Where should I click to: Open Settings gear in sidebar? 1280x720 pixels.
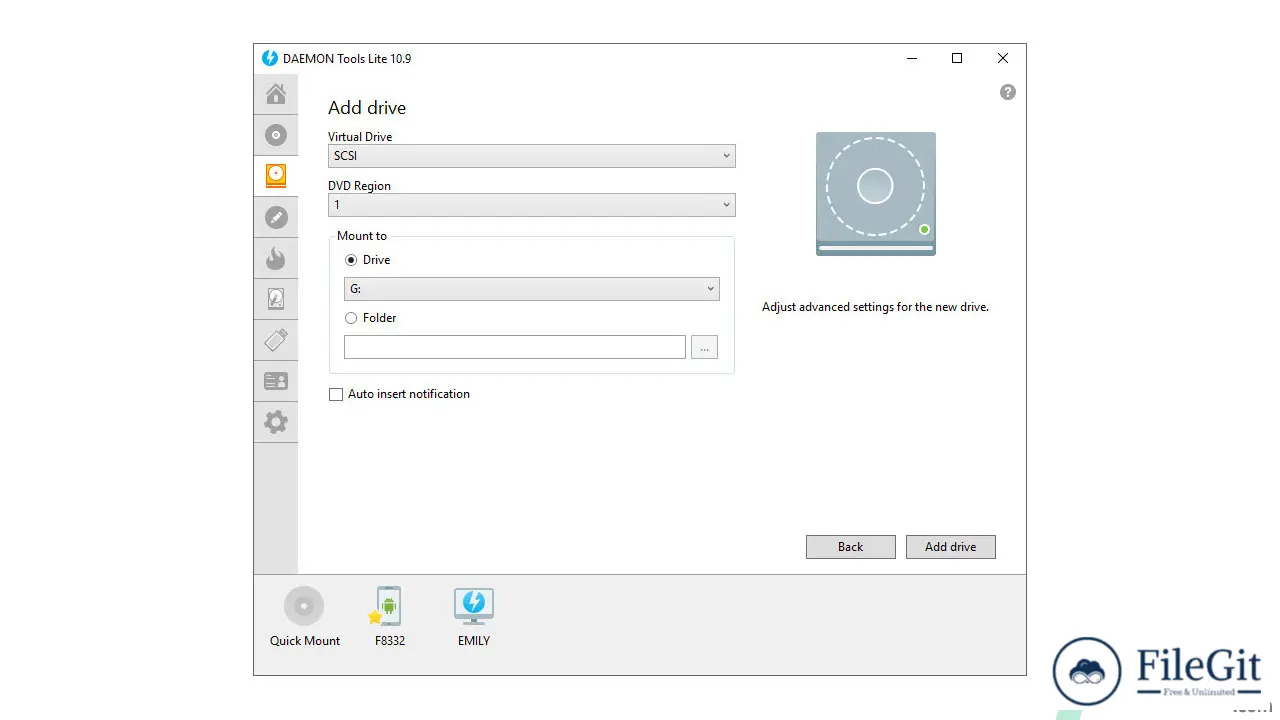276,422
